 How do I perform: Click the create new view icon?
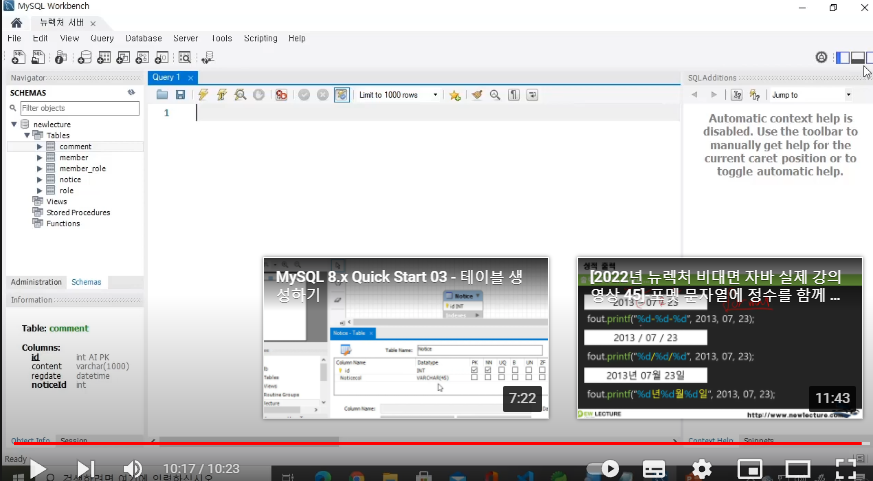click(x=123, y=57)
